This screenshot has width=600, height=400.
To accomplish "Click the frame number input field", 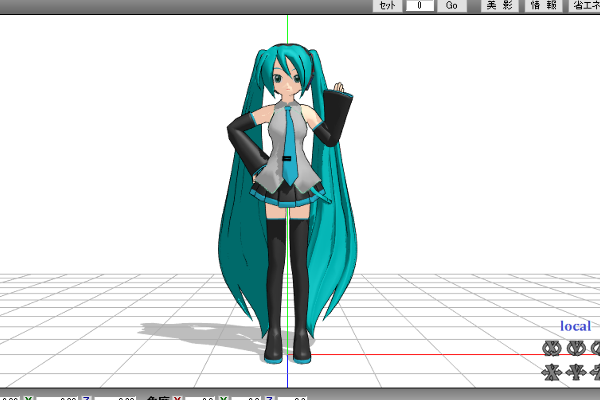I will point(420,6).
